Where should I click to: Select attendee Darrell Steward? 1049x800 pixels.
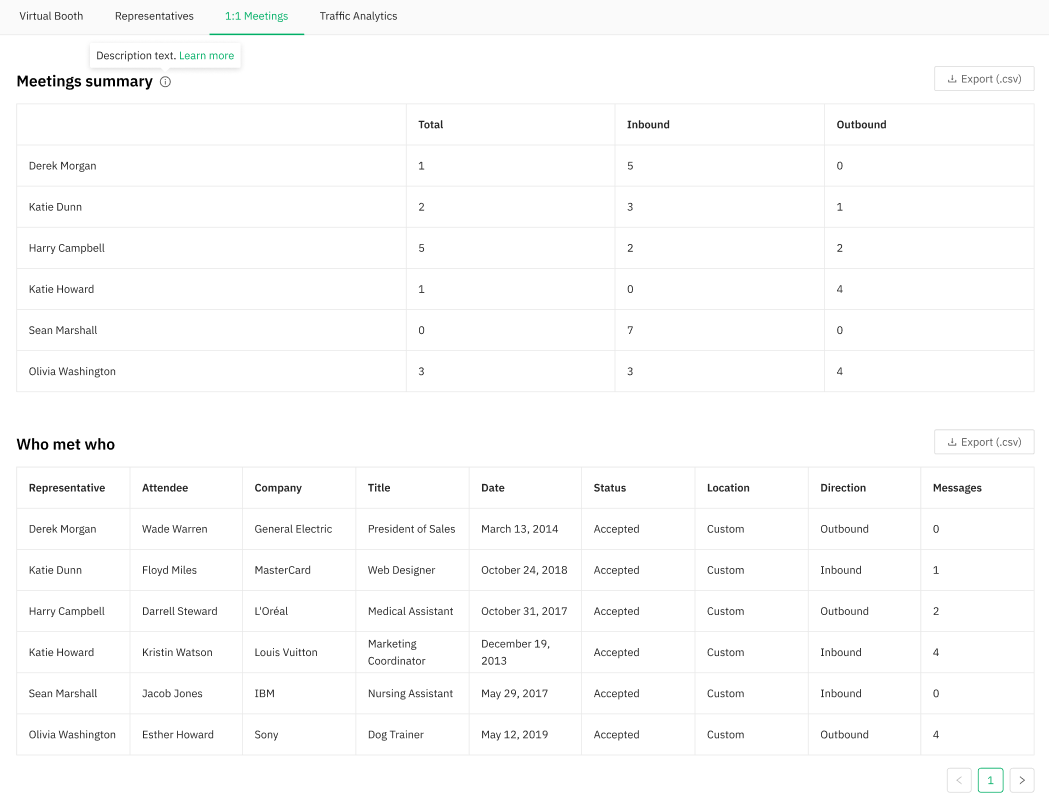tap(179, 611)
